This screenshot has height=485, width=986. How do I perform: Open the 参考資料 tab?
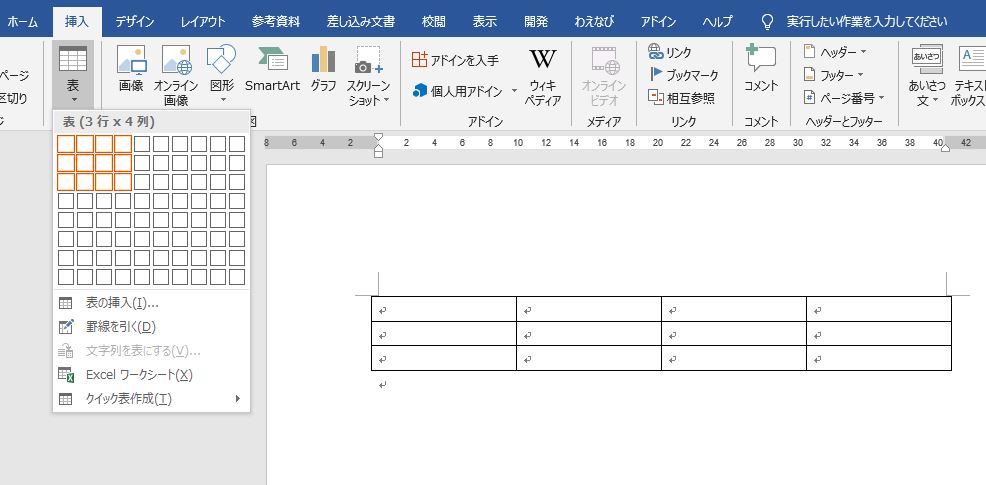pos(276,21)
